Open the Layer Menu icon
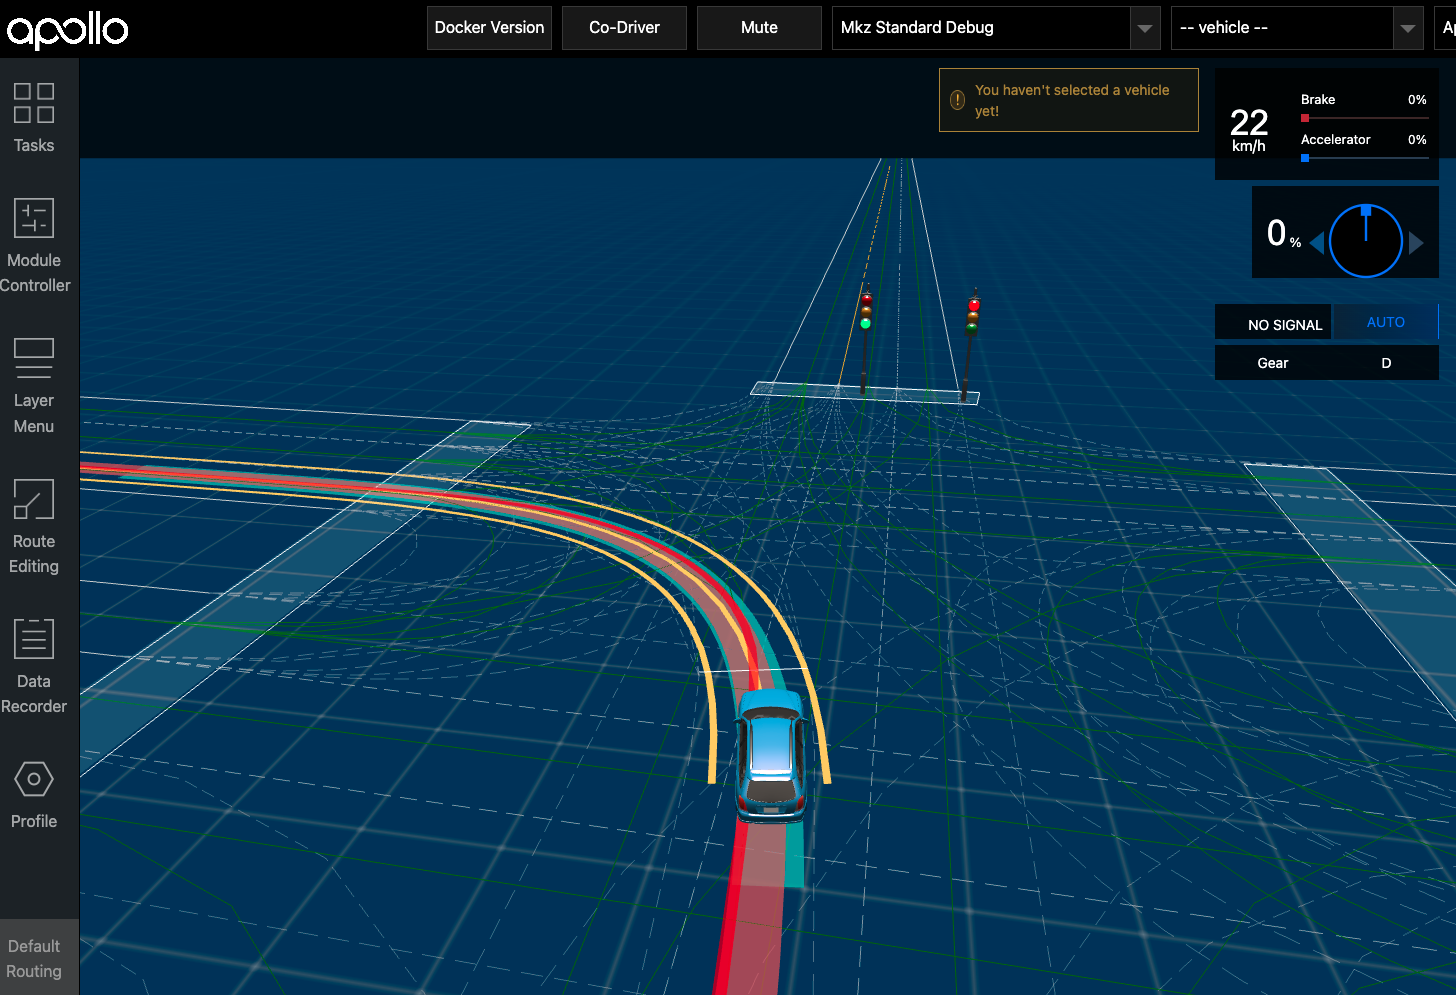 point(34,359)
